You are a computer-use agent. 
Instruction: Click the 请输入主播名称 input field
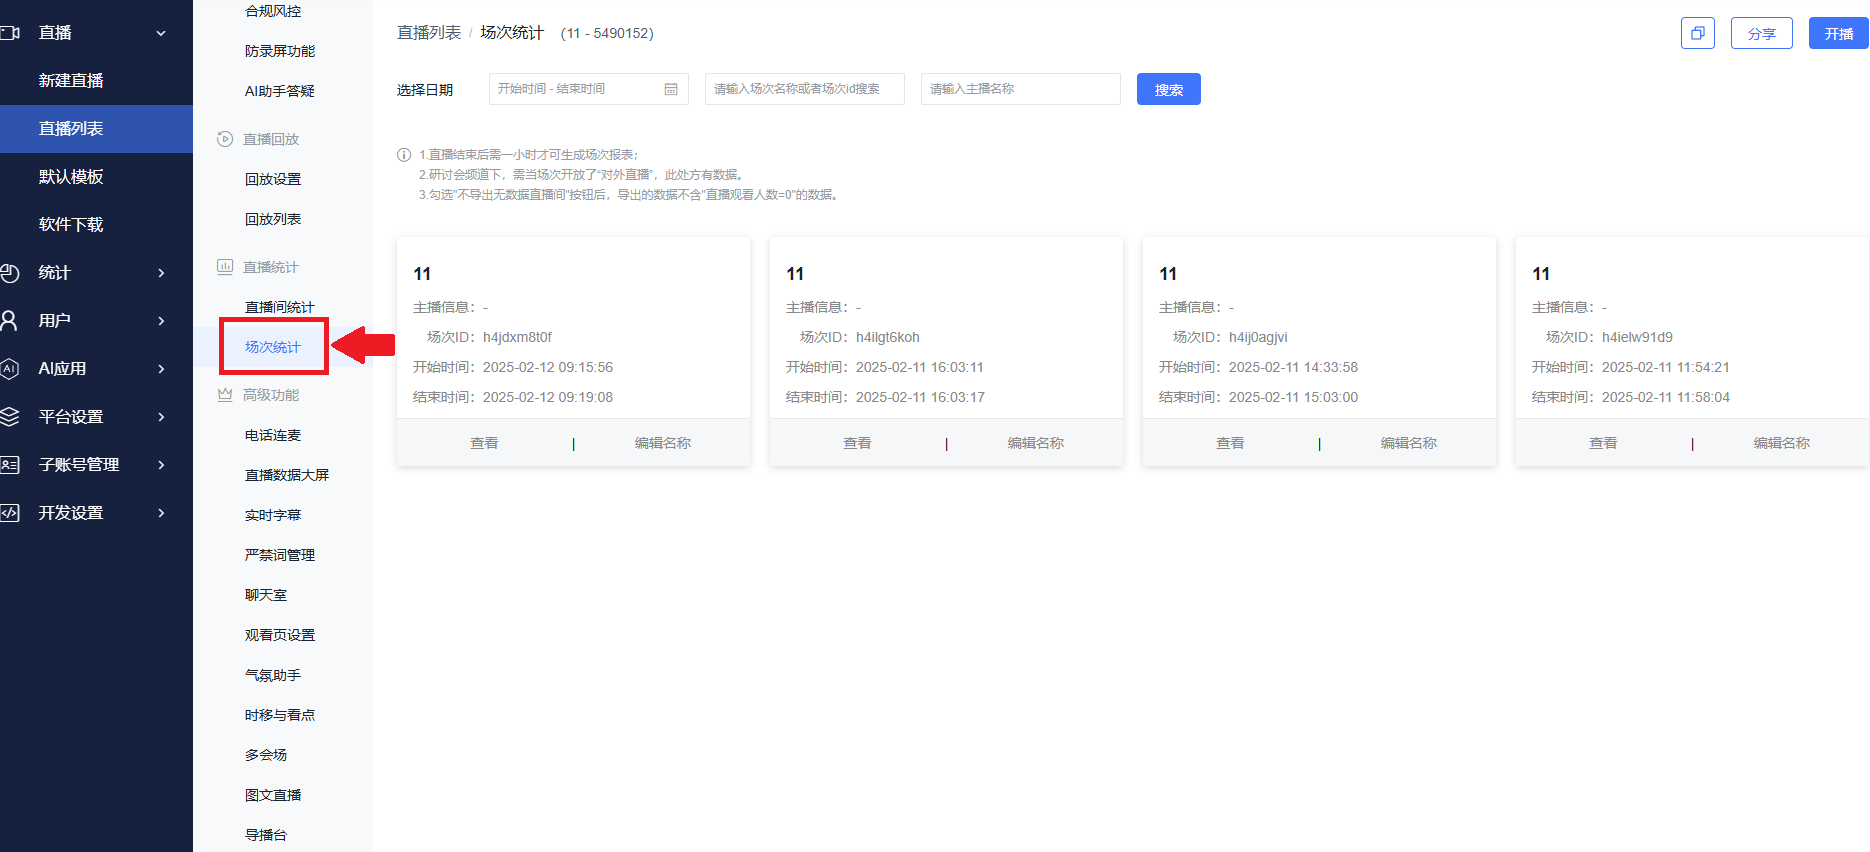pos(1021,89)
